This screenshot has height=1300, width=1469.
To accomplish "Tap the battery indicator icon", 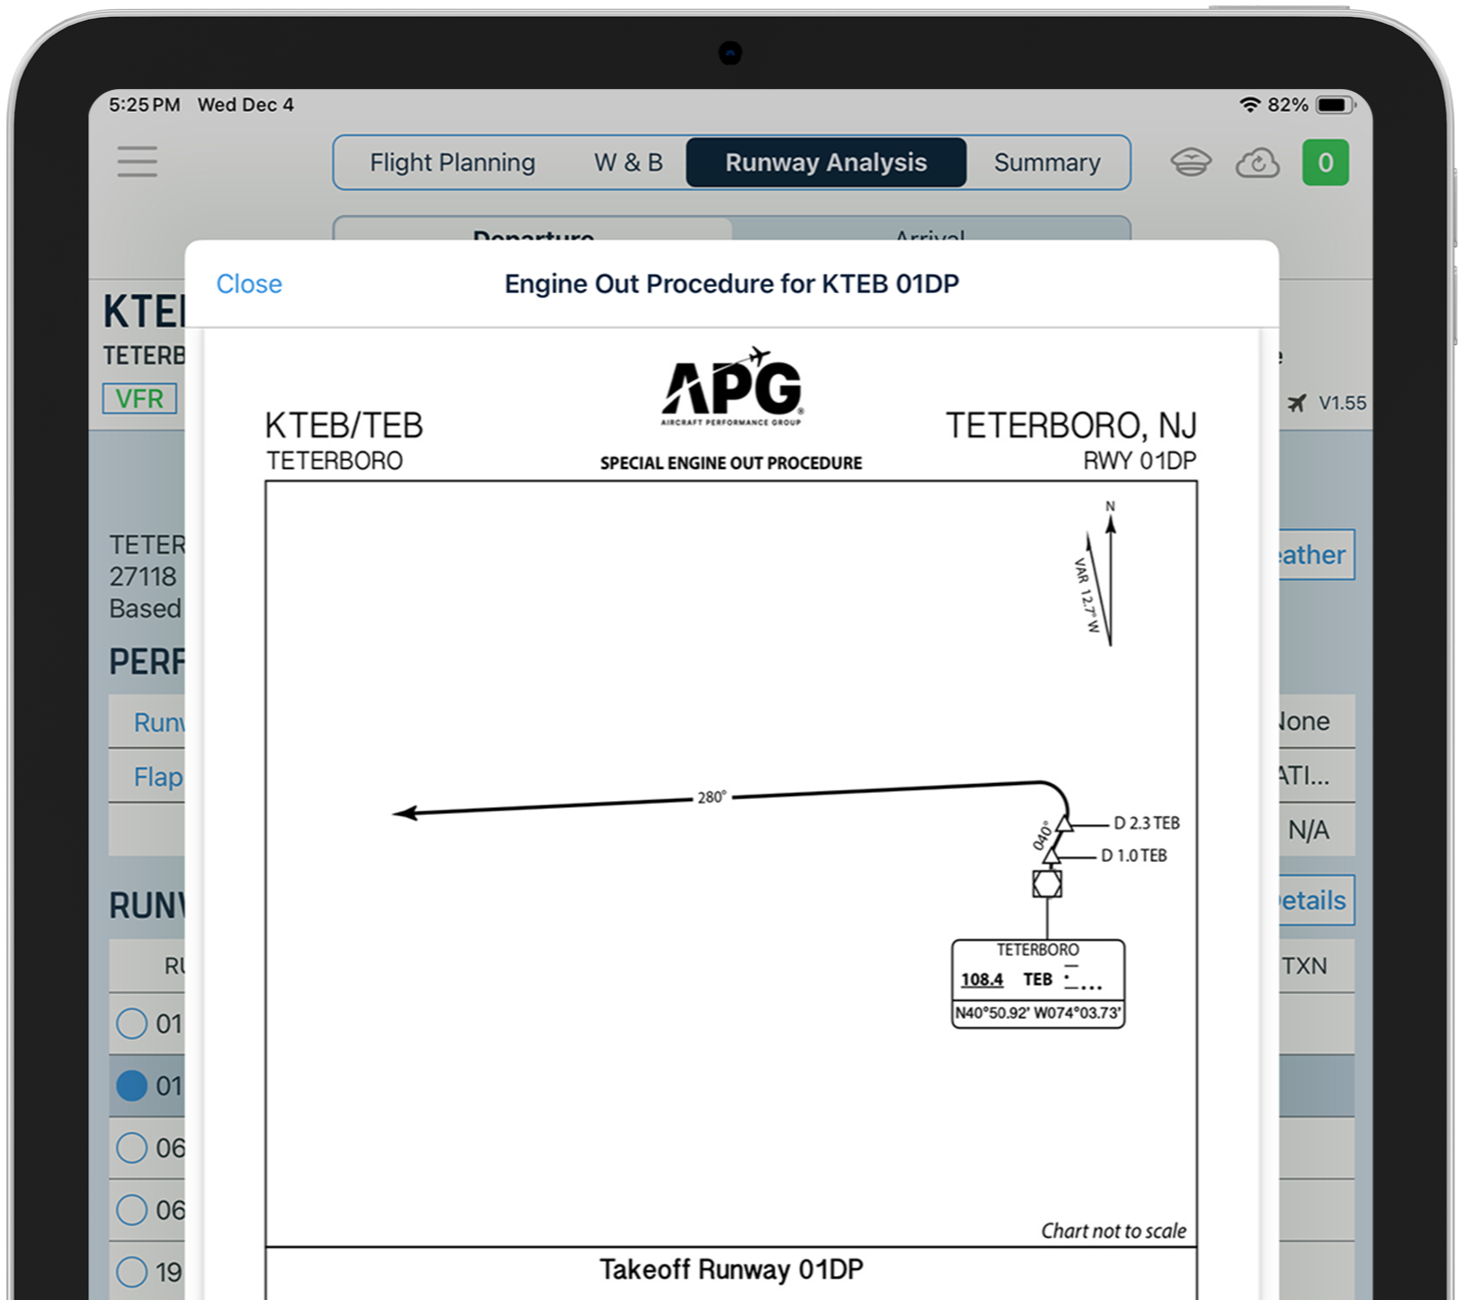I will pyautogui.click(x=1336, y=105).
